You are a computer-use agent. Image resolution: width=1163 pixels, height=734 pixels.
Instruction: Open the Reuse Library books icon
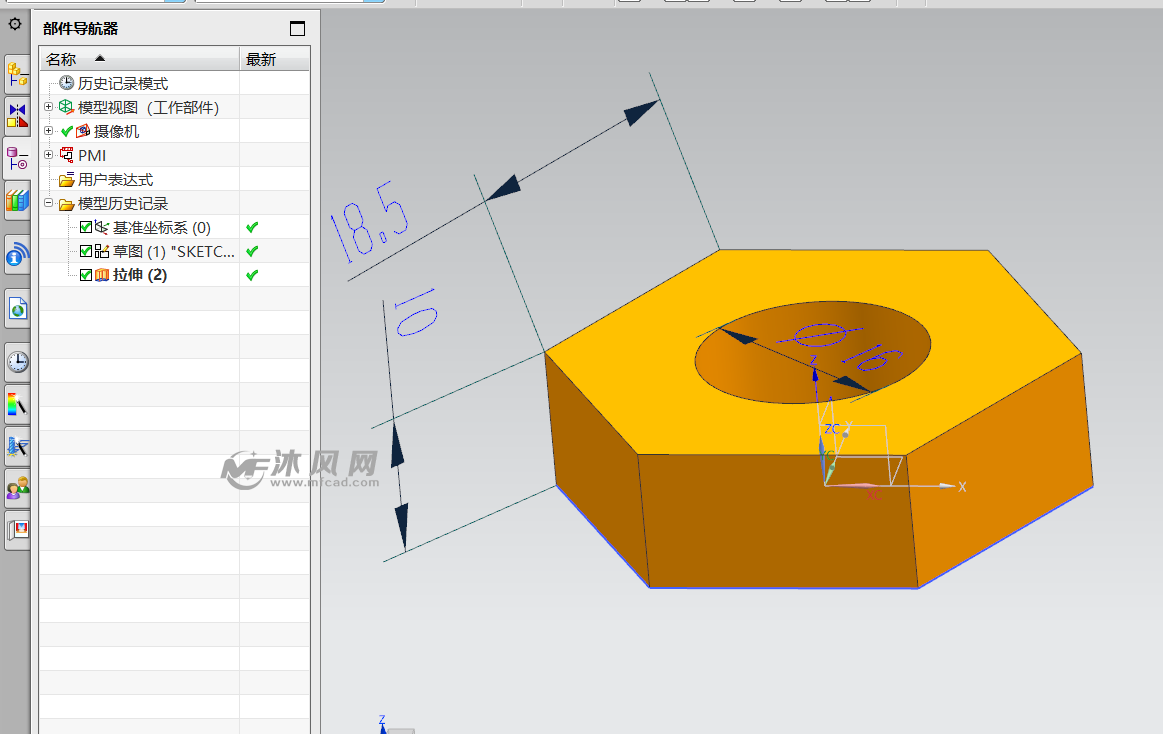click(17, 200)
